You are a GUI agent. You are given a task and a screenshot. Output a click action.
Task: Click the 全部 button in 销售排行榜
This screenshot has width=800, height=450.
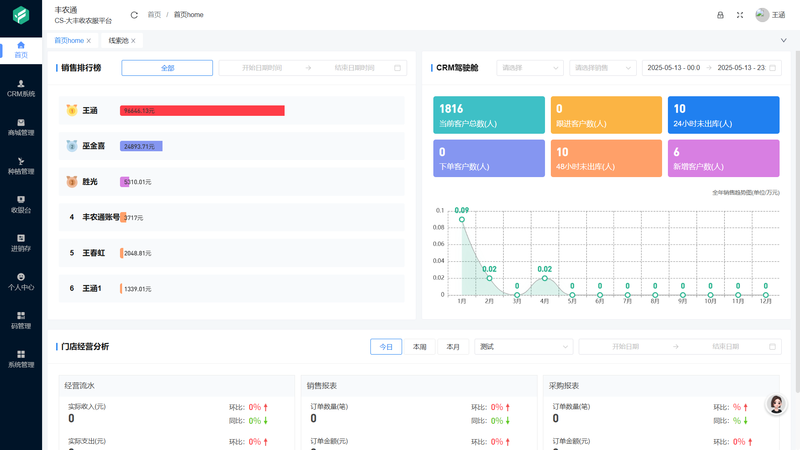[x=167, y=68]
